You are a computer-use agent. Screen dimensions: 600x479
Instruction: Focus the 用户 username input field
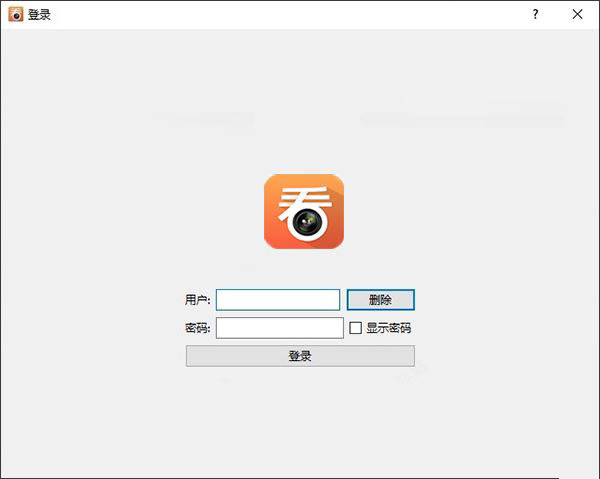(x=278, y=300)
